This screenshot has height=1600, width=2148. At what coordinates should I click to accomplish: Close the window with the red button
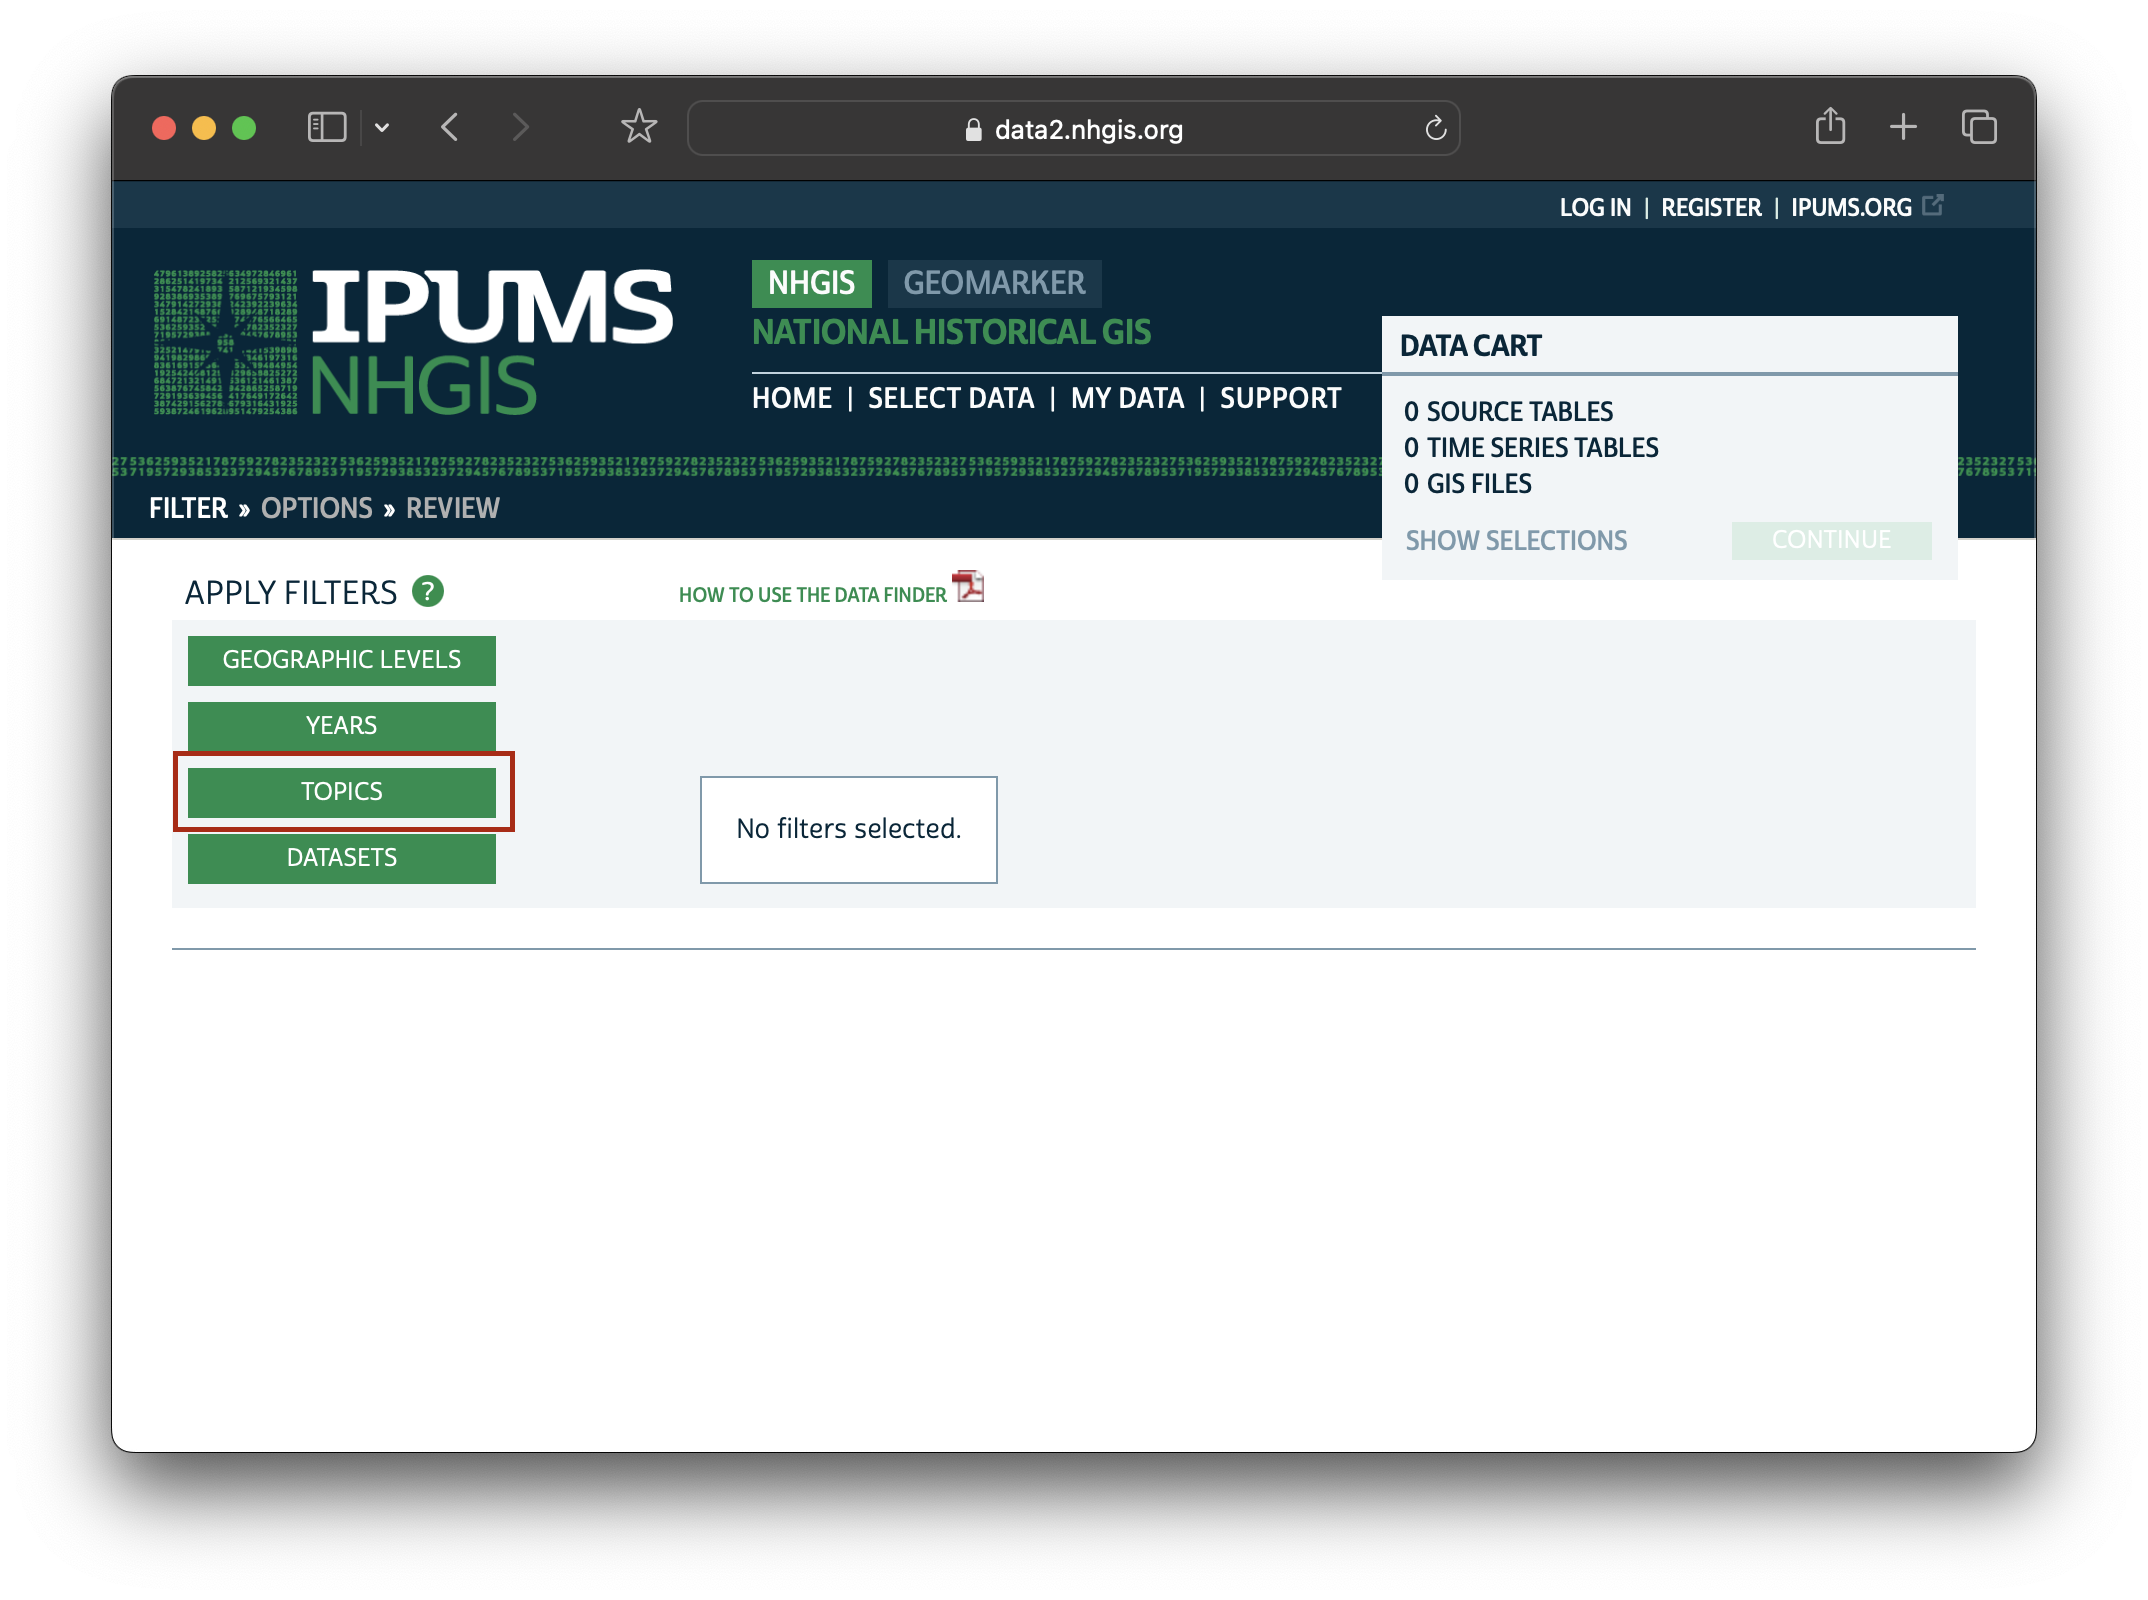coord(164,128)
